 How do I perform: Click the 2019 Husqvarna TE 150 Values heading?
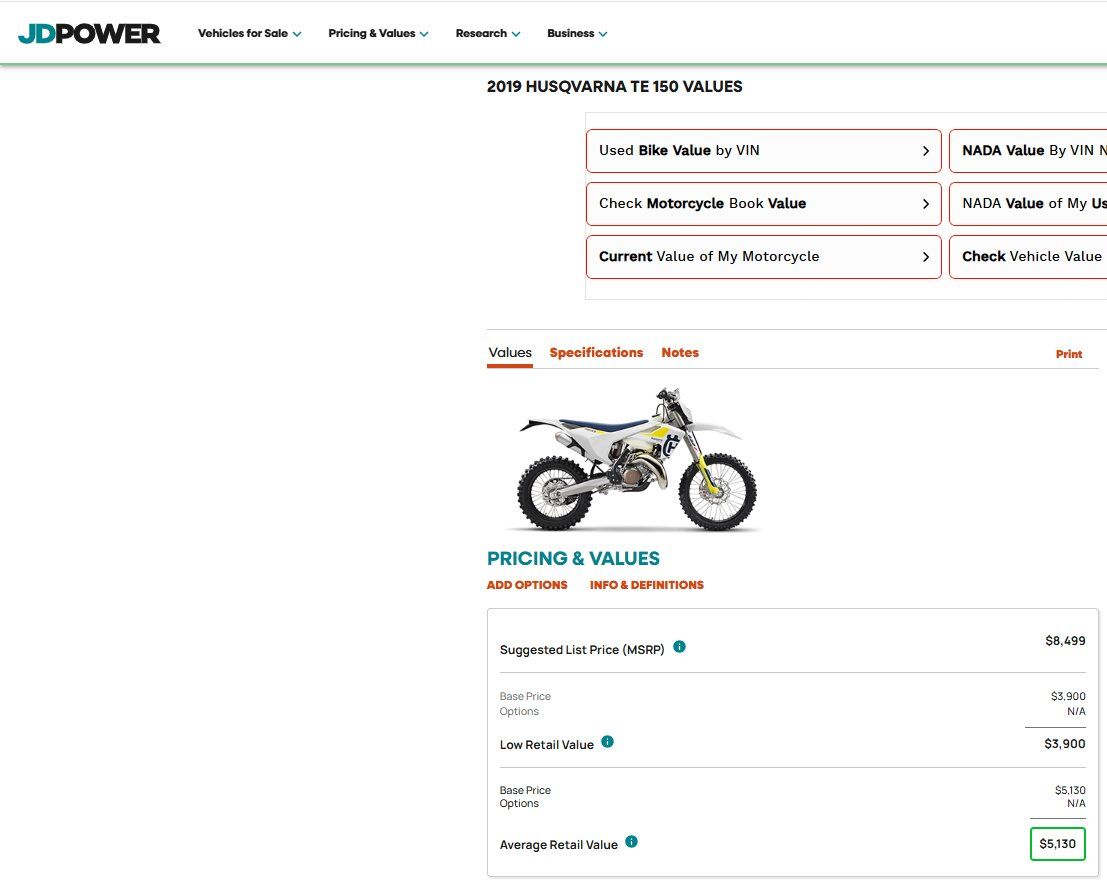coord(614,87)
